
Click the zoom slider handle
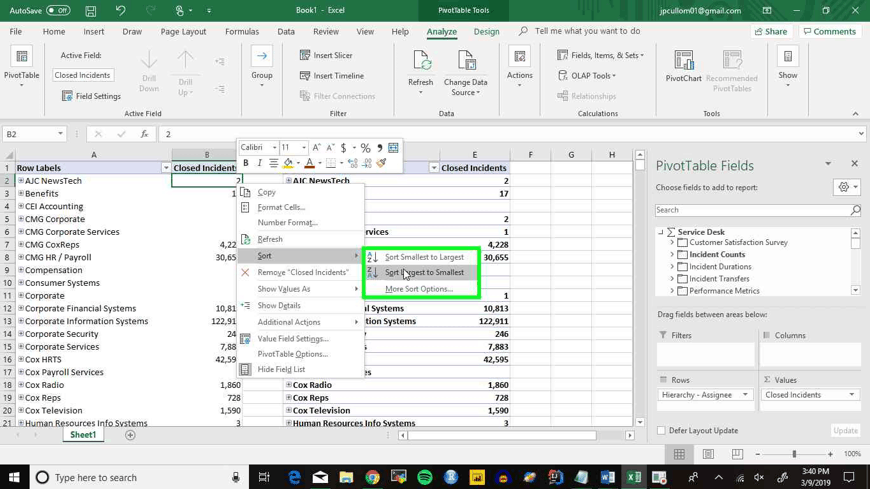pyautogui.click(x=794, y=454)
